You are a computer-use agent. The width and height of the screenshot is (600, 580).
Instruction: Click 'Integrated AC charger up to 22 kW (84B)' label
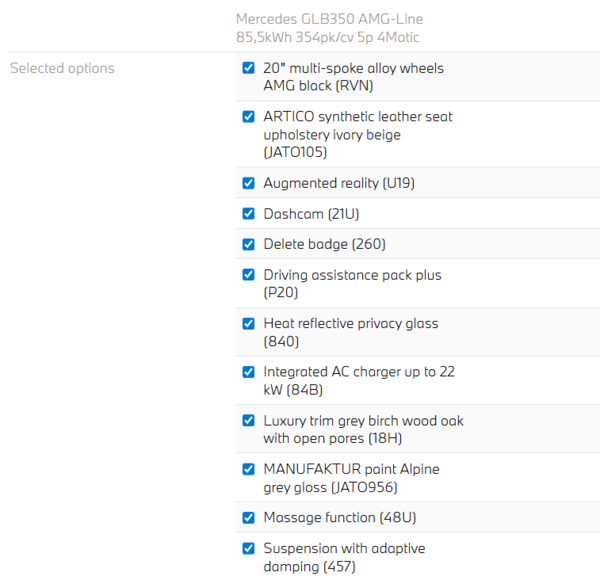[359, 381]
